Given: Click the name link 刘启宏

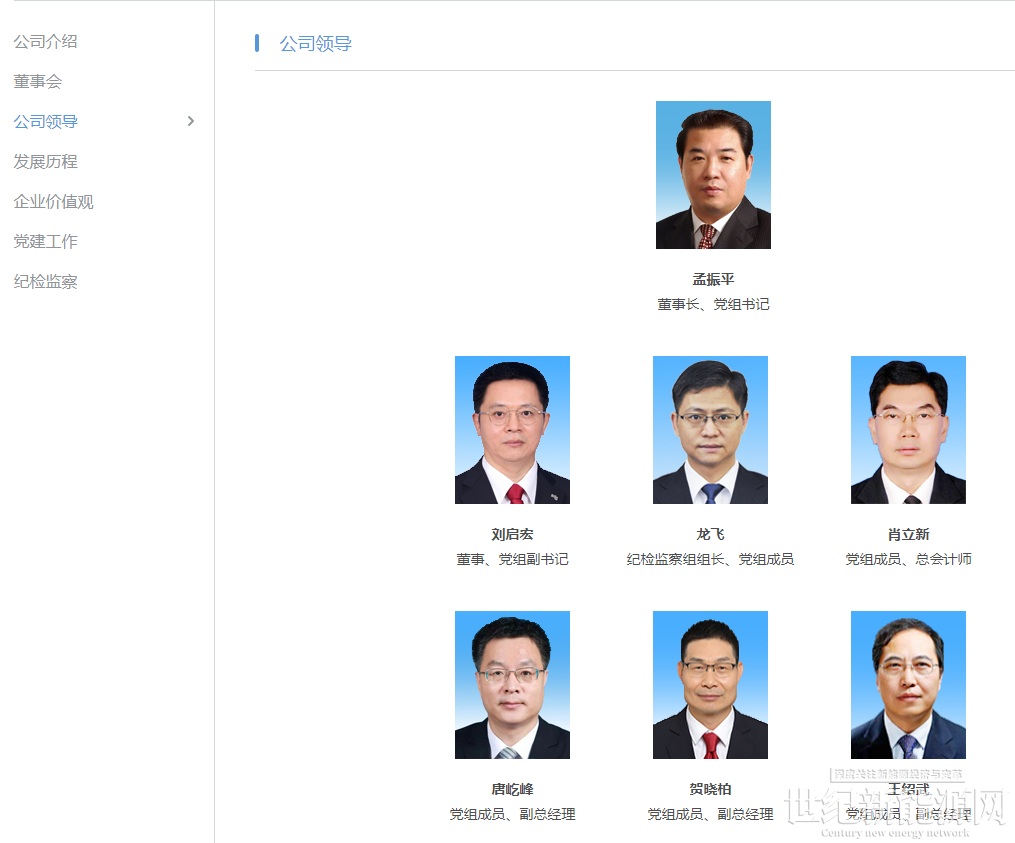Looking at the screenshot, I should pyautogui.click(x=512, y=534).
